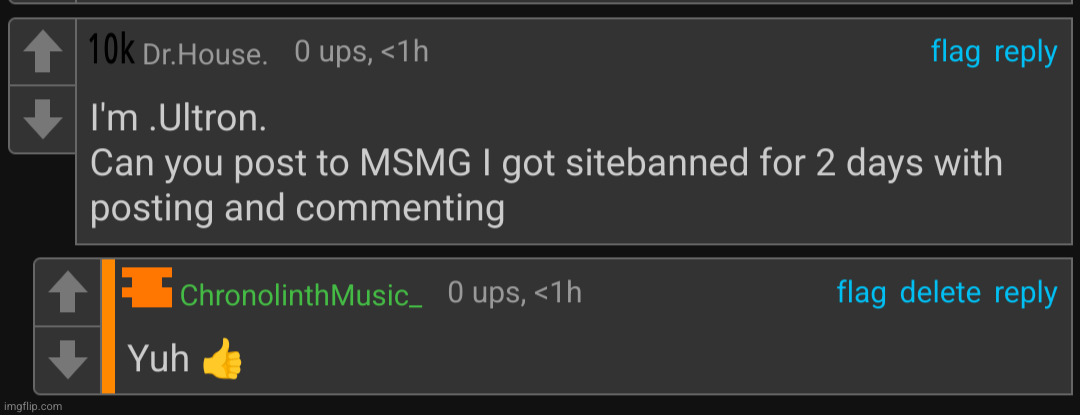Image resolution: width=1080 pixels, height=415 pixels.
Task: Reply to the Dr.House. comment
Action: point(1025,53)
